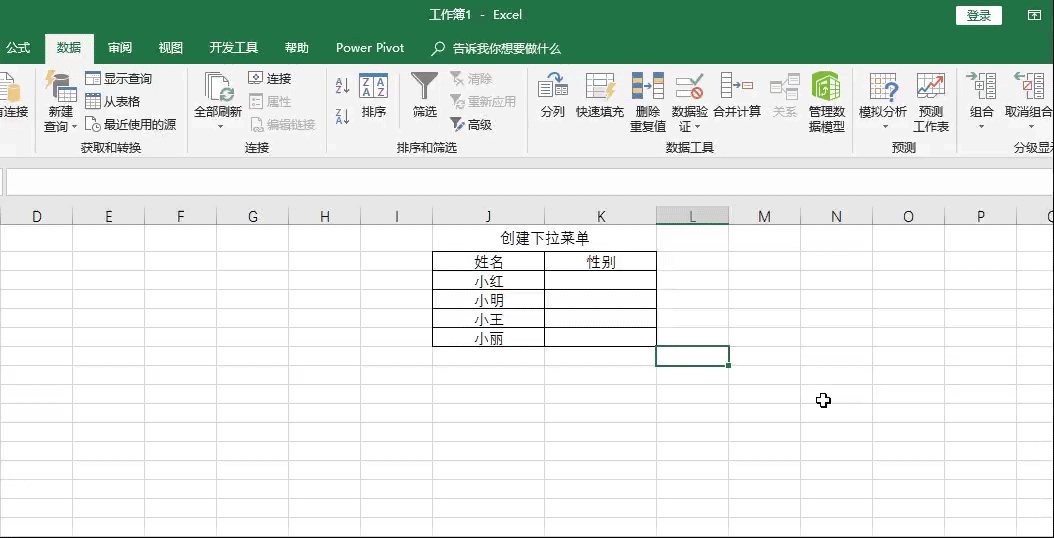Click the 取消组合 (Ungroup) icon
Viewport: 1054px width, 538px height.
coord(1028,86)
